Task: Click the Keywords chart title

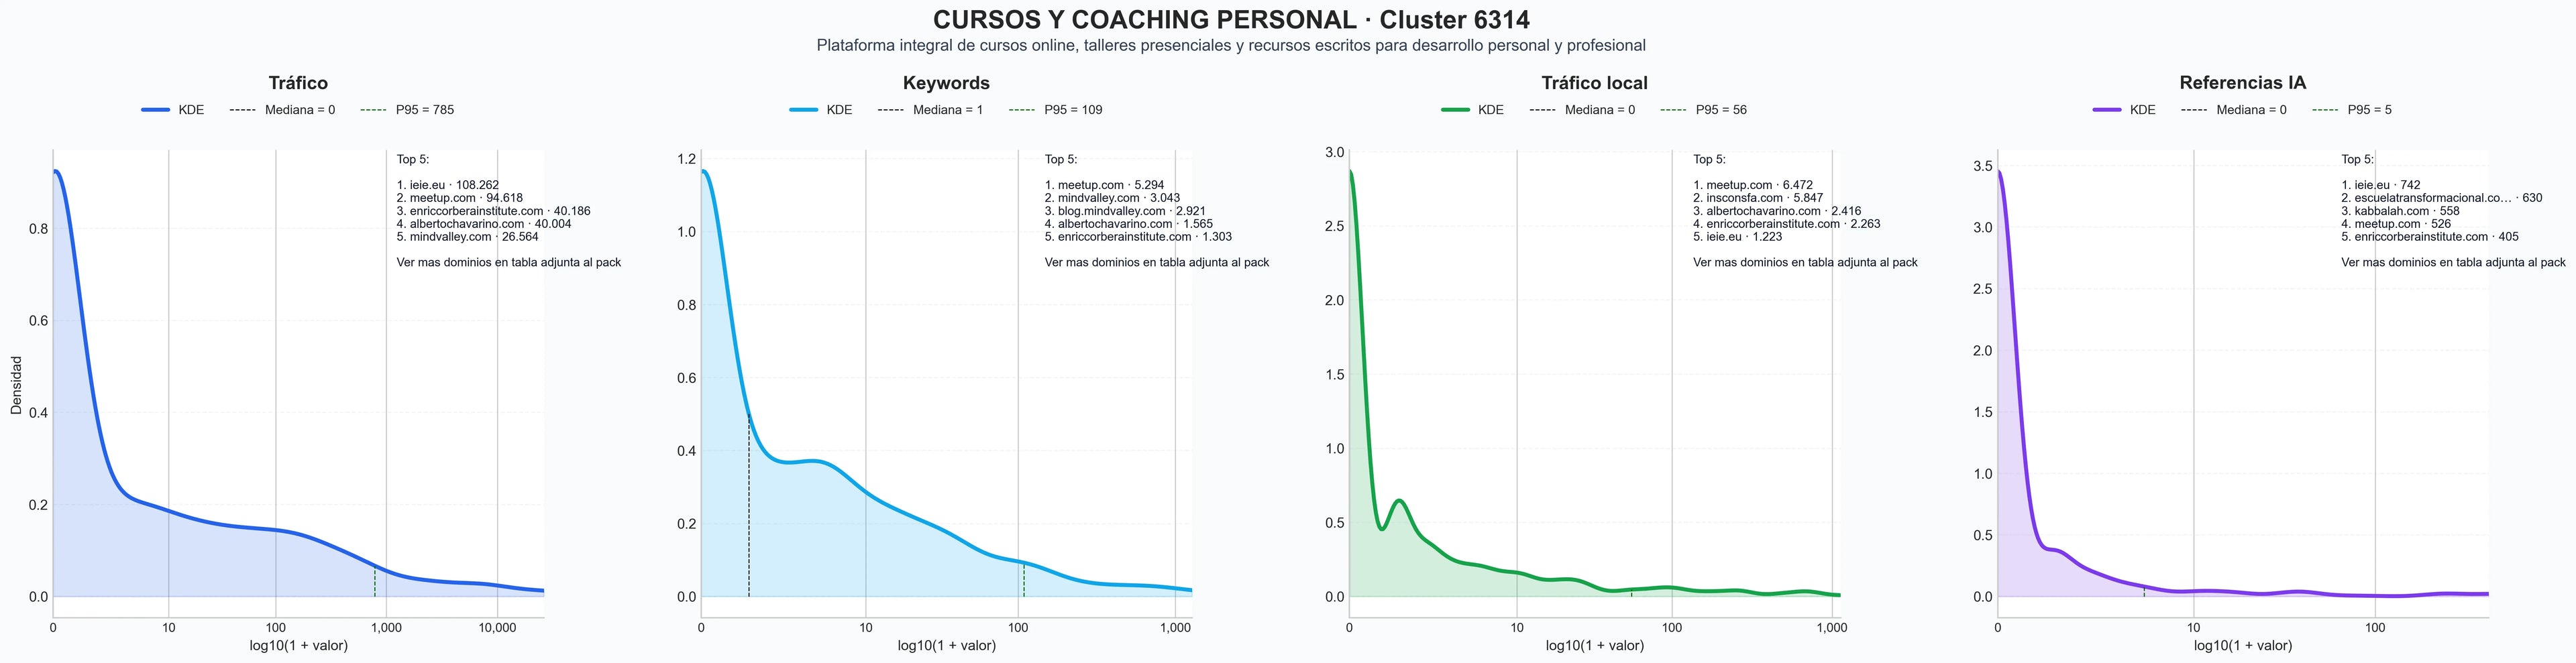Action: [946, 83]
